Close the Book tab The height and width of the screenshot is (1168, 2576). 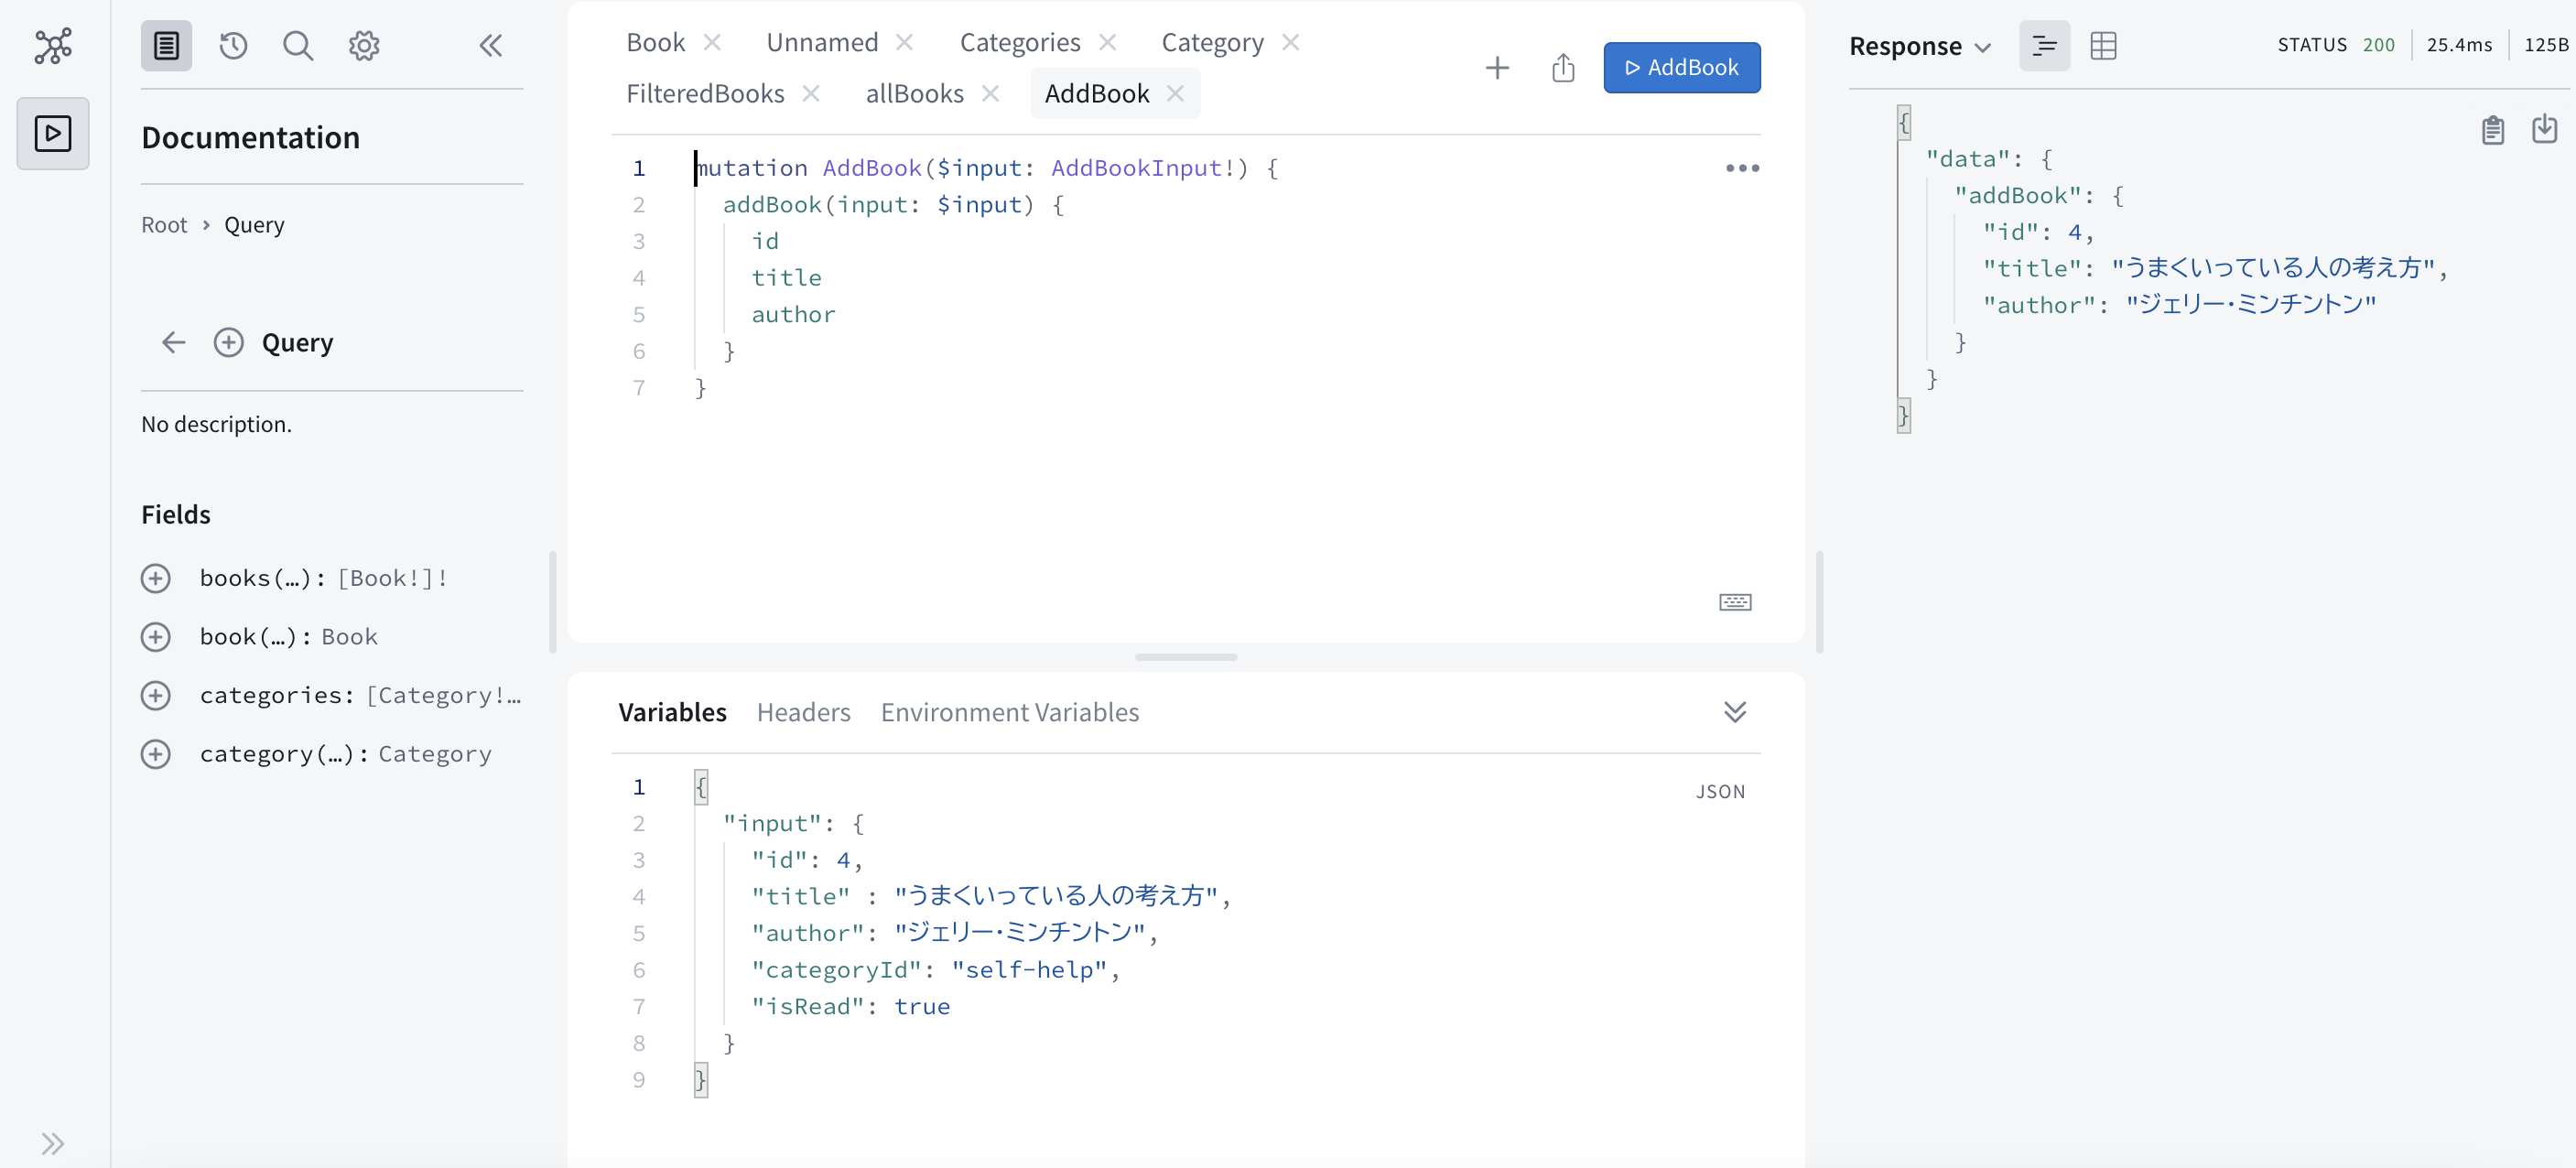point(712,42)
